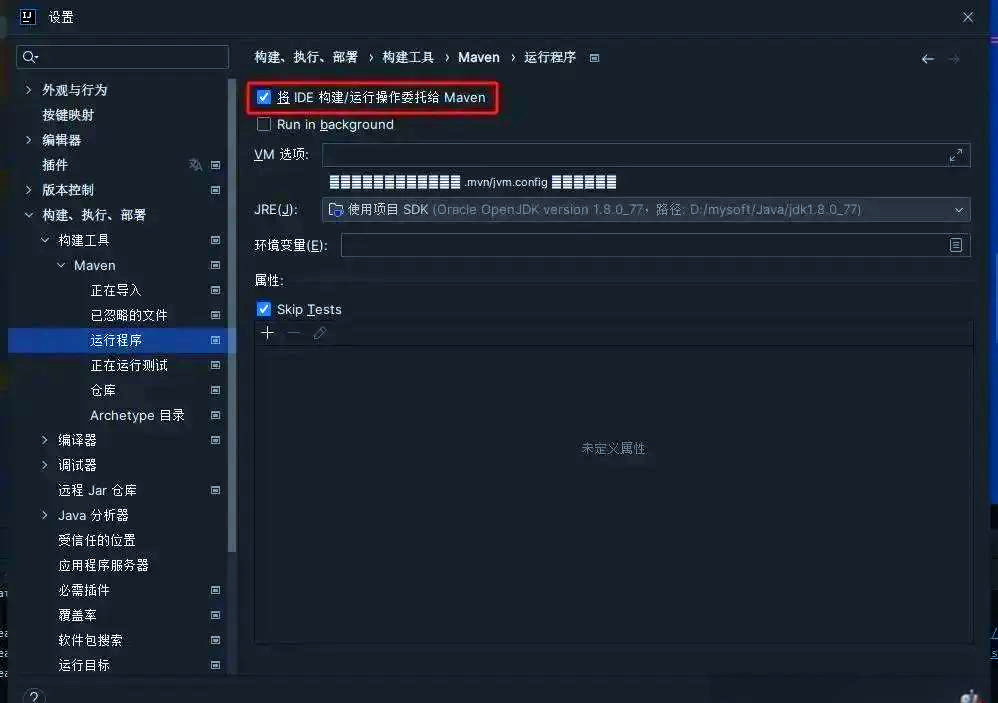Viewport: 998px width, 703px height.
Task: Add a new property with plus icon
Action: 267,333
